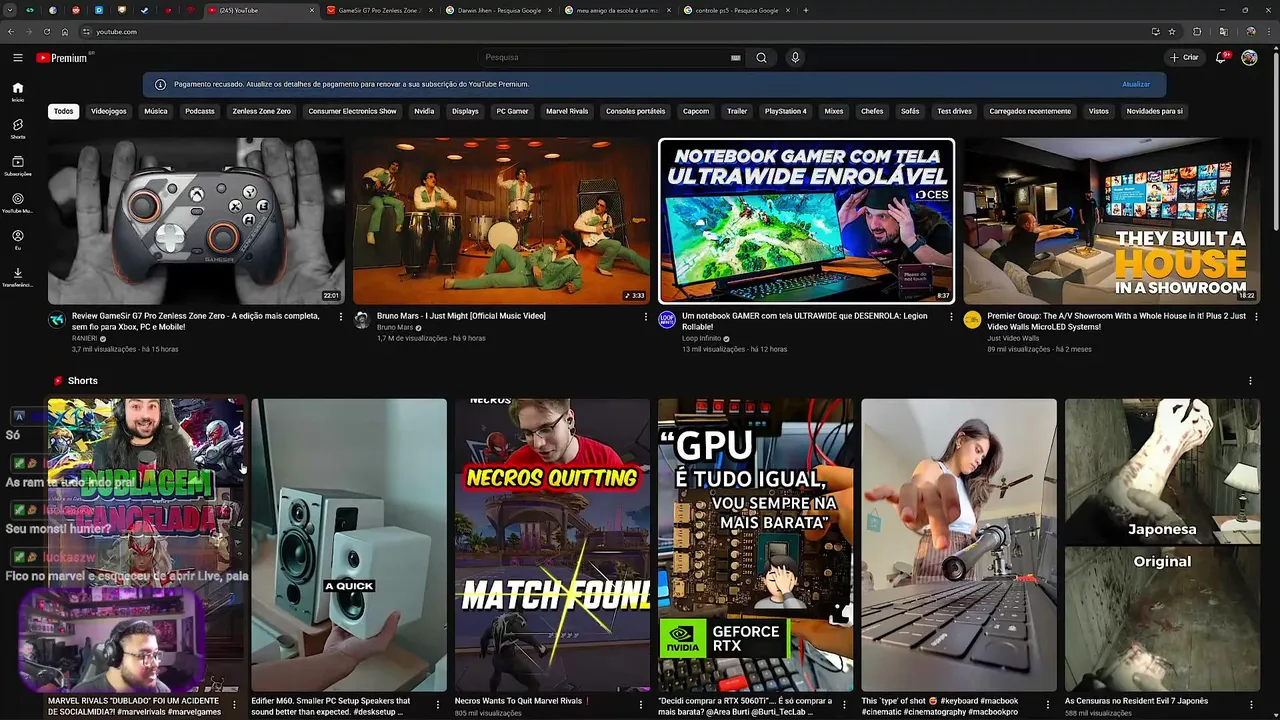Open the notifications bell
The width and height of the screenshot is (1280, 720).
(1221, 58)
